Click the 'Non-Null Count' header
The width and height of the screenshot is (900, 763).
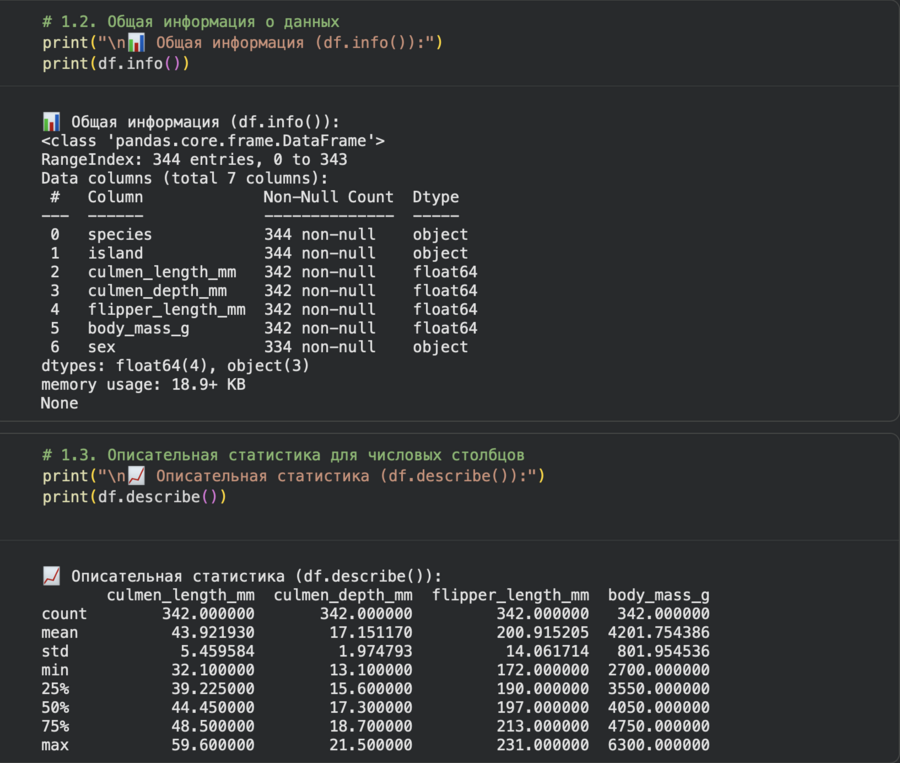(x=329, y=197)
